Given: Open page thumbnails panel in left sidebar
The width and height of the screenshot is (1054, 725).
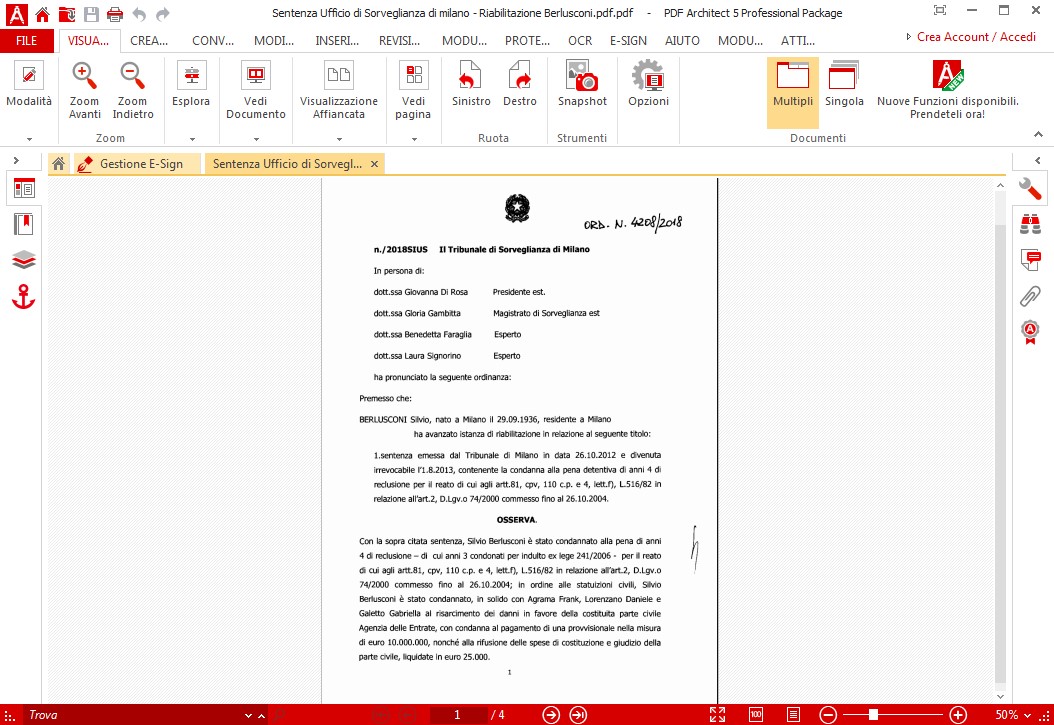Looking at the screenshot, I should pos(24,189).
